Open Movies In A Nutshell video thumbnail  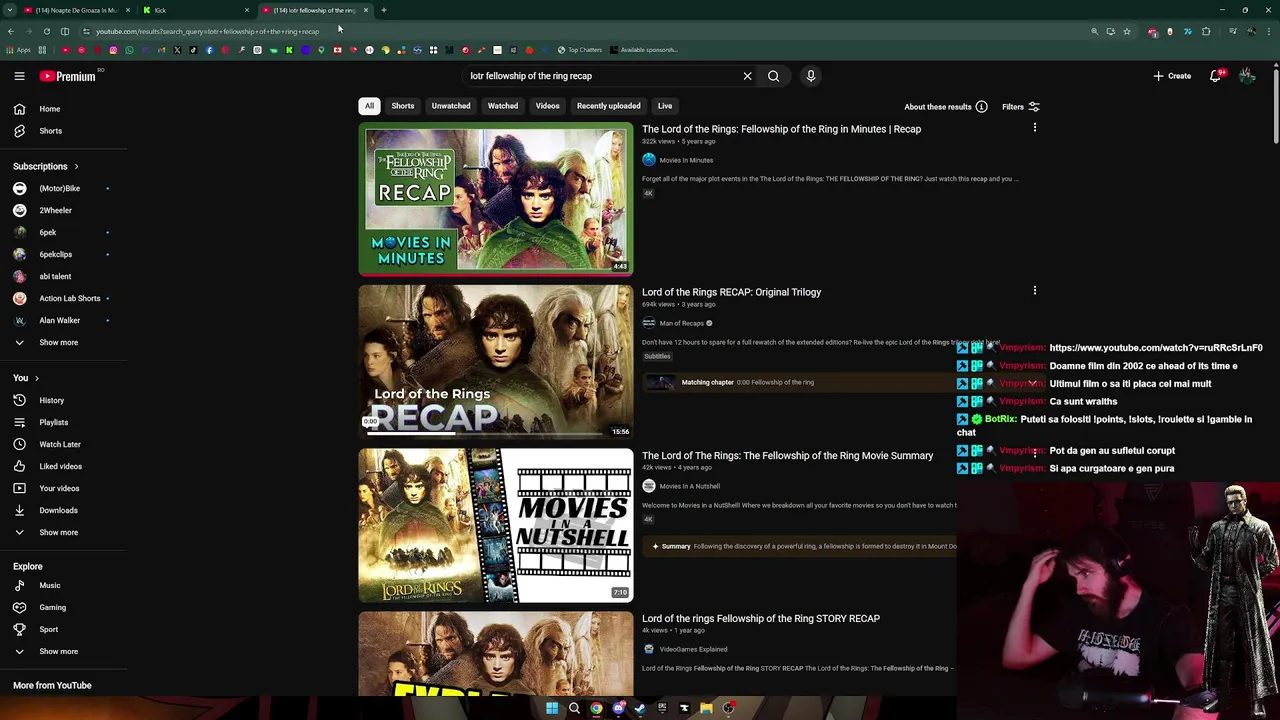pos(496,525)
